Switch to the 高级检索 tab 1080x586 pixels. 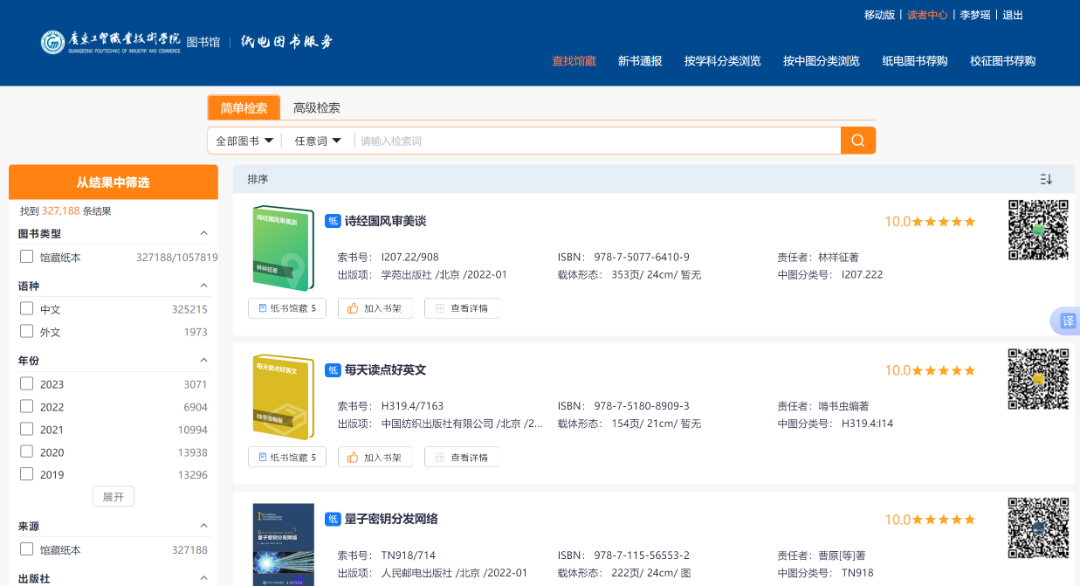316,107
